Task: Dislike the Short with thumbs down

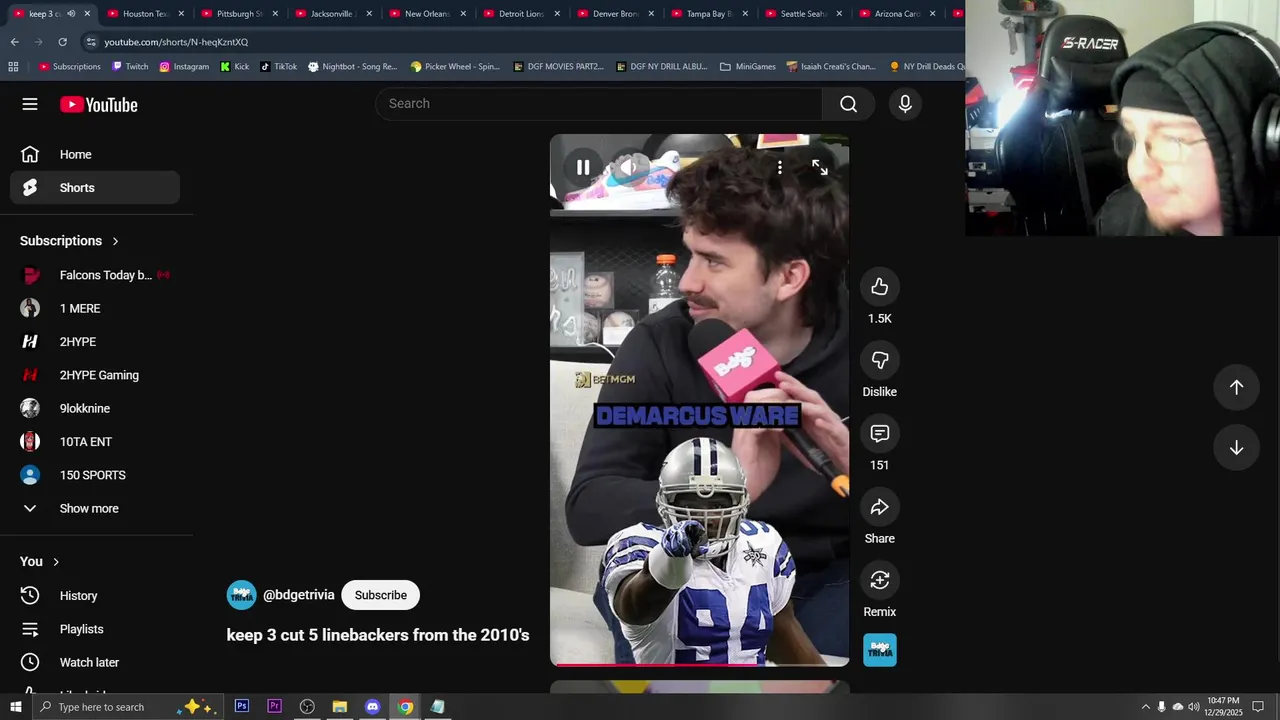Action: (x=880, y=360)
